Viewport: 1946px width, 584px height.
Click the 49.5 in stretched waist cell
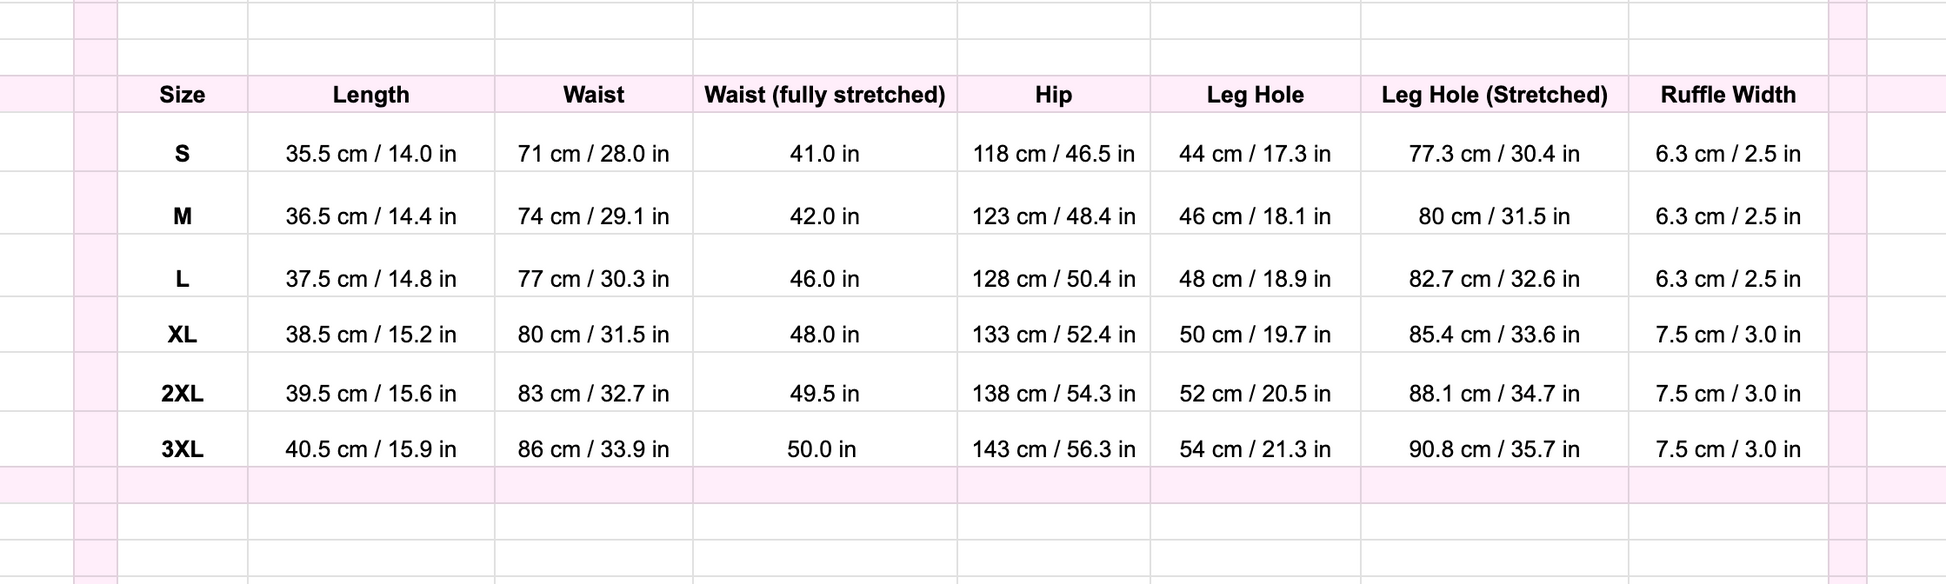pos(824,393)
